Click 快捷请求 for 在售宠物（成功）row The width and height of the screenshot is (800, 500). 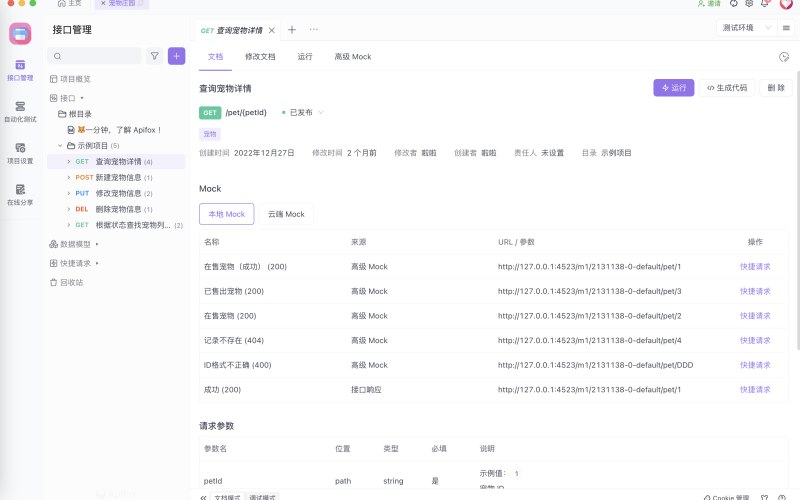pos(755,266)
